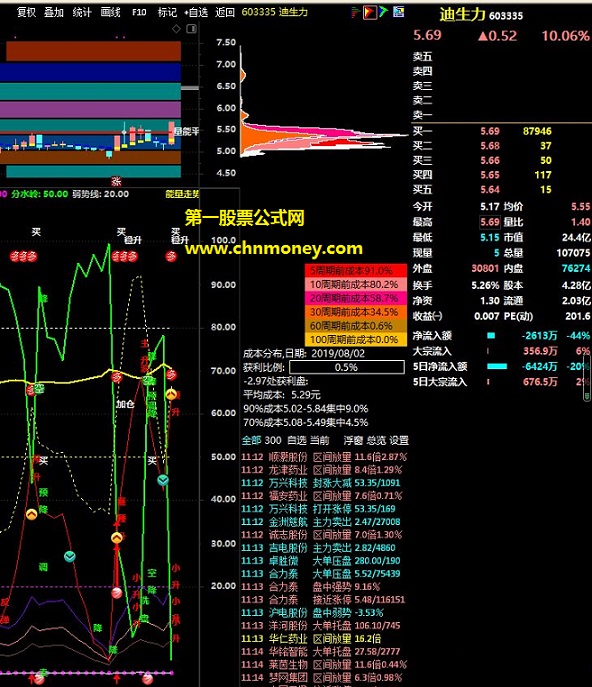
Task: Add the stock to 自选 watchlist
Action: pyautogui.click(x=196, y=12)
